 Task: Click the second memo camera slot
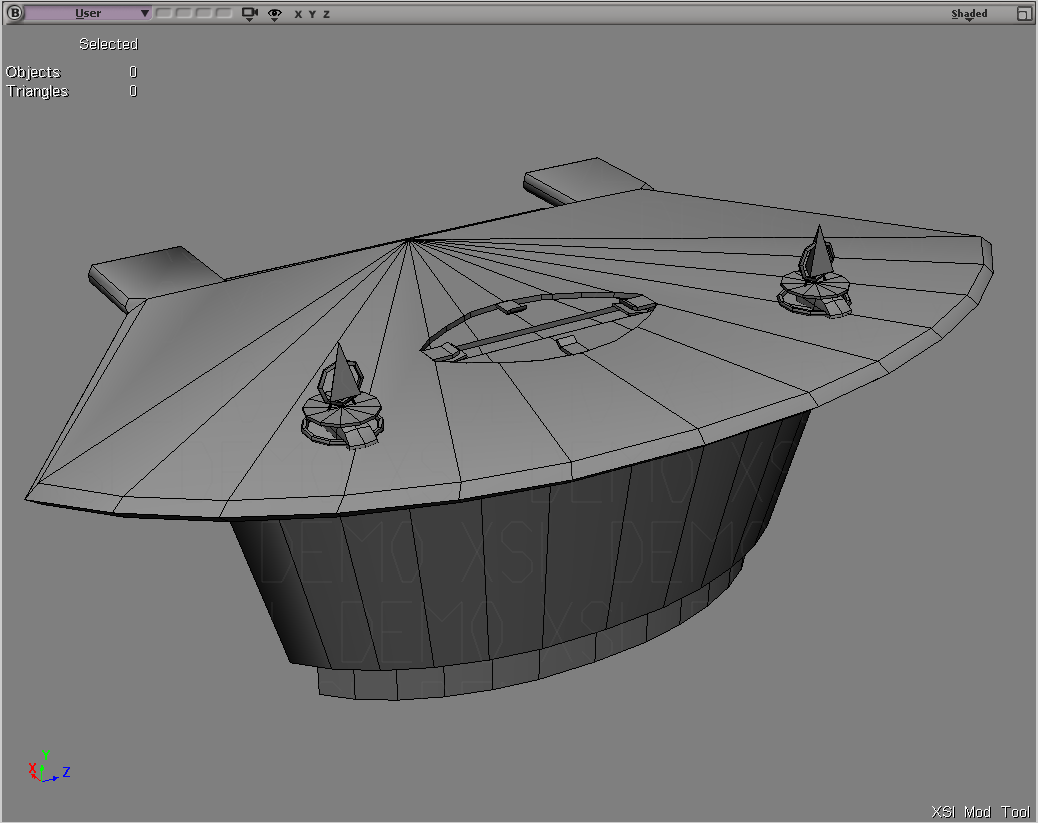click(184, 13)
